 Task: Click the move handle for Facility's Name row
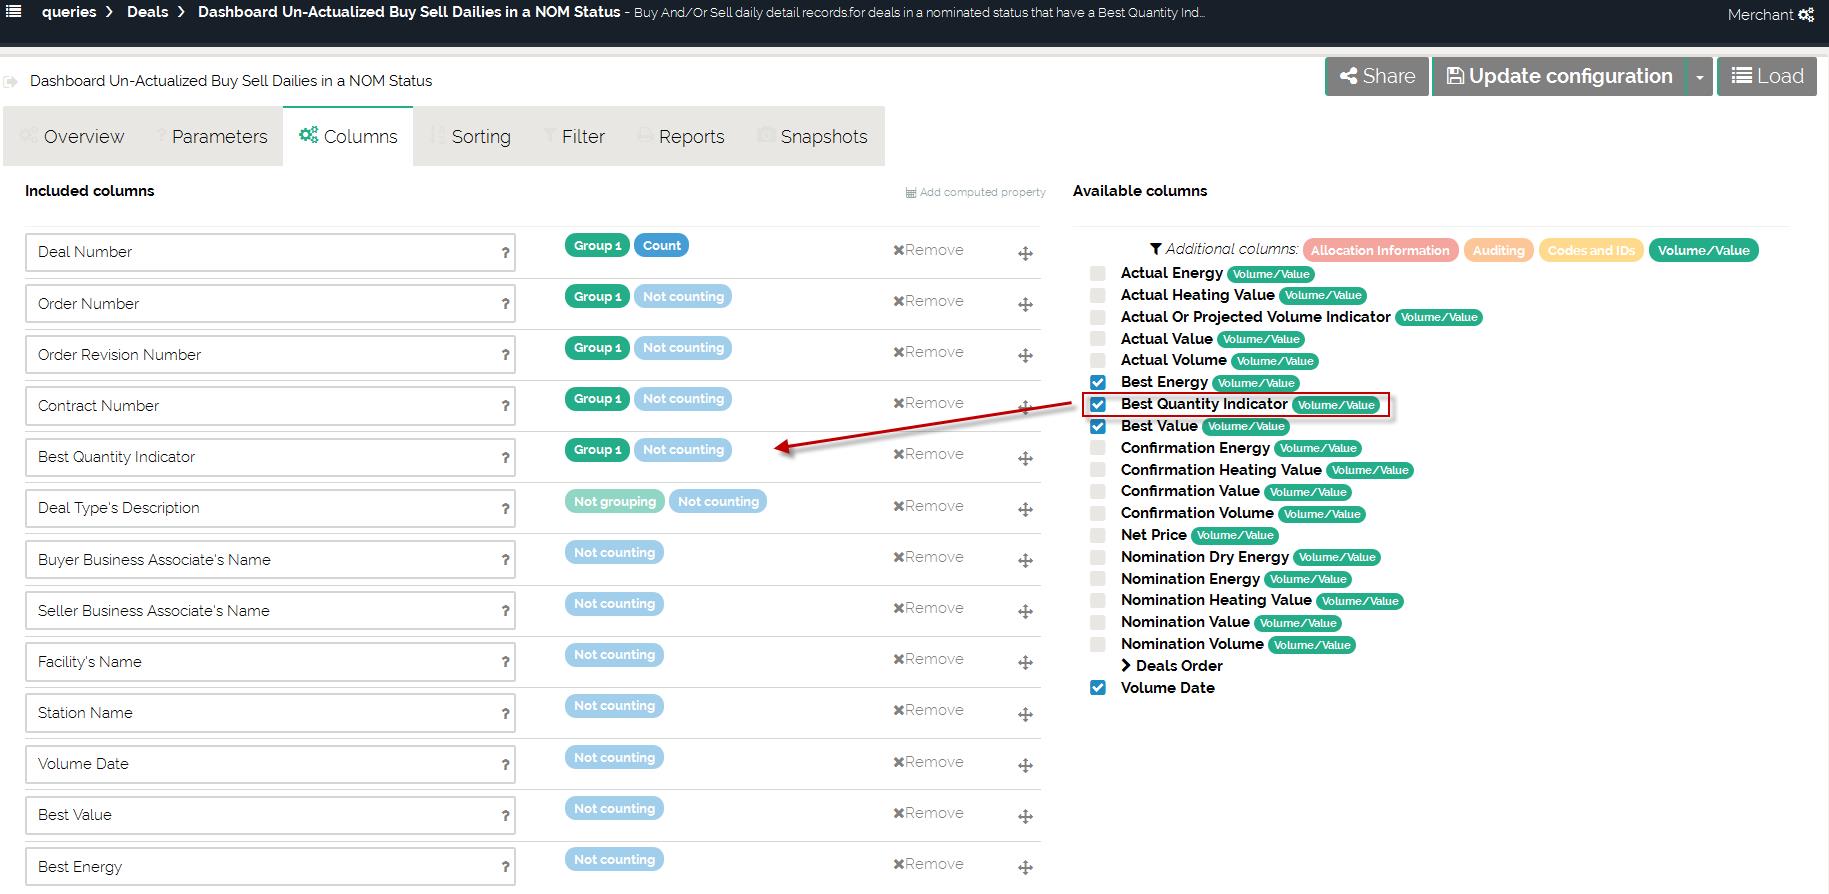tap(1025, 663)
